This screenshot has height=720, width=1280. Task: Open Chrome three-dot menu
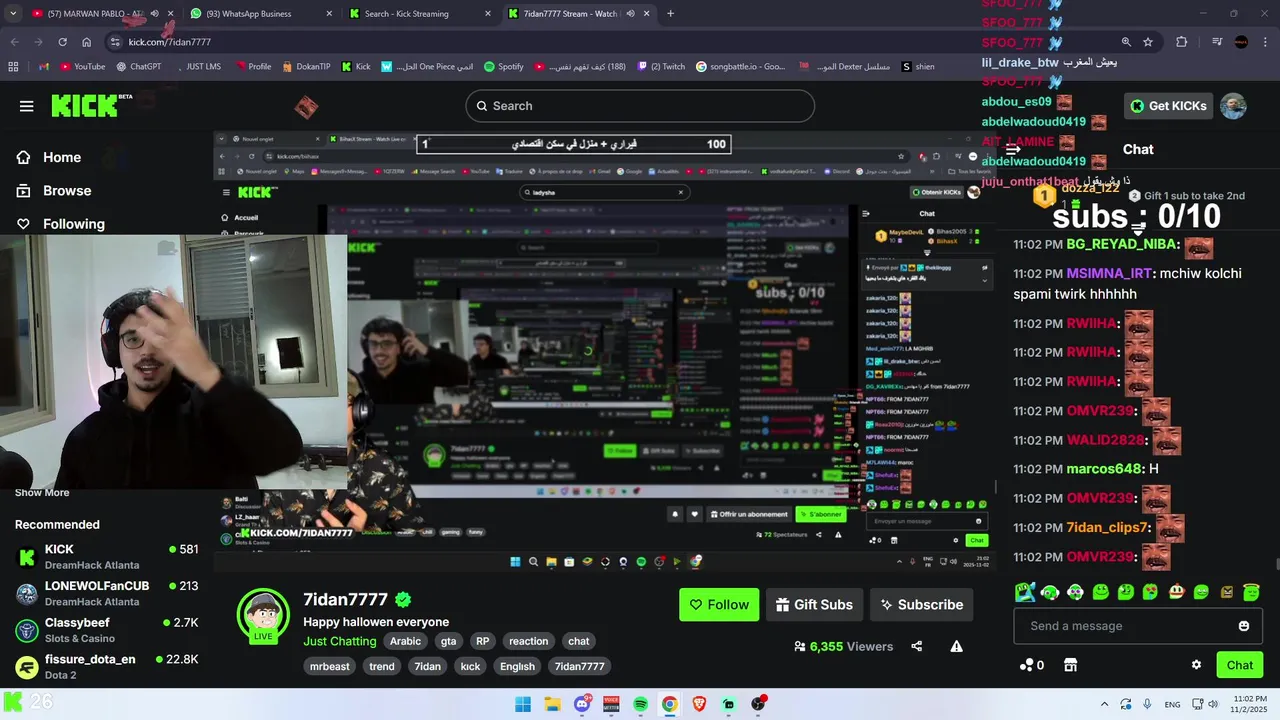[1265, 42]
